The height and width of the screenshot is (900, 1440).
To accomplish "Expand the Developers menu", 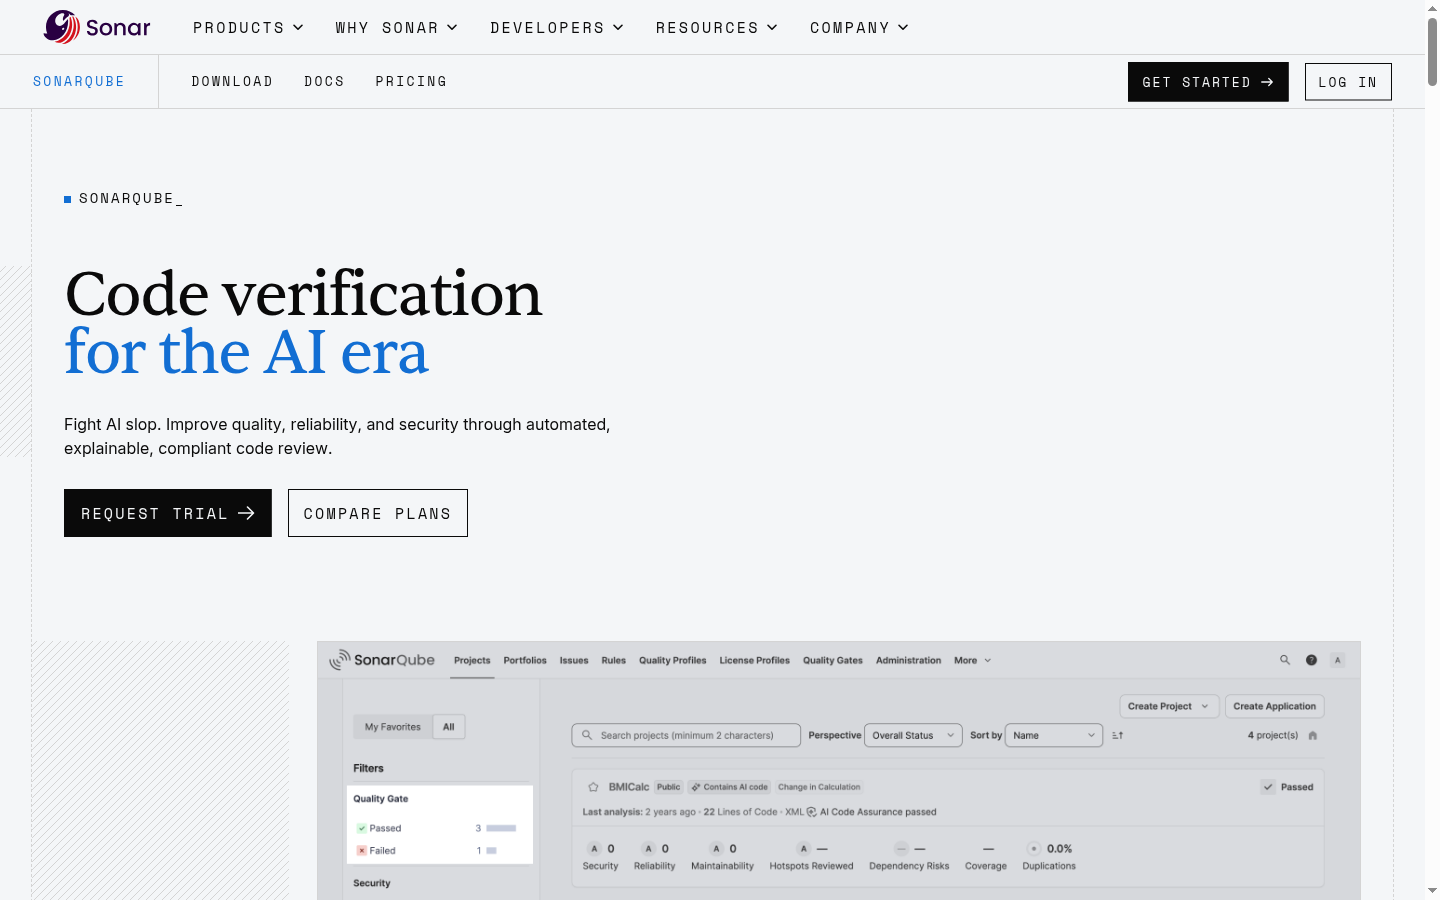I will pyautogui.click(x=557, y=28).
